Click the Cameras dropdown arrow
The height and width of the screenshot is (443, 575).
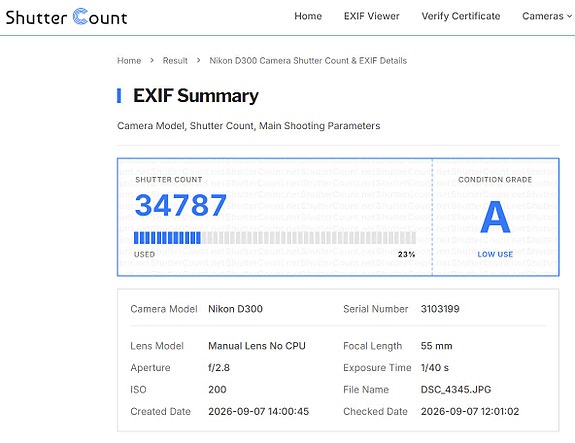pyautogui.click(x=569, y=17)
